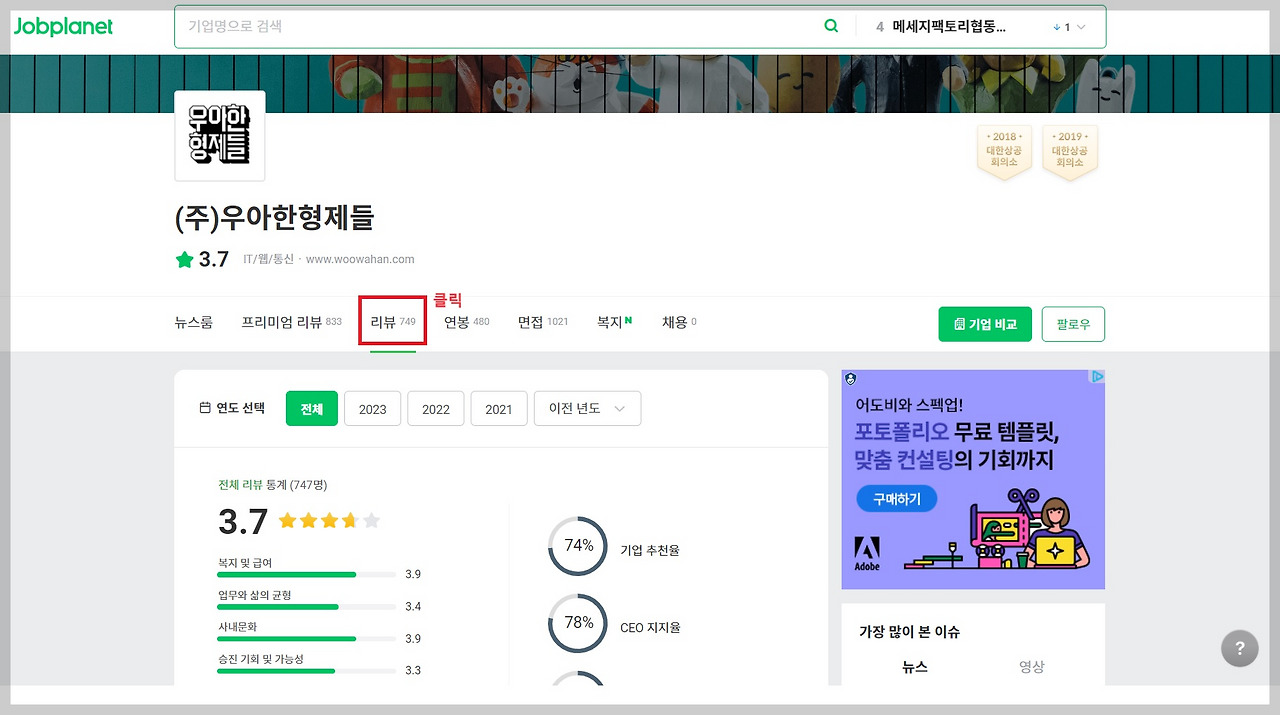Viewport: 1280px width, 715px height.
Task: Select the 뉴스 tab under 가장 많이 본 이슈
Action: coord(914,667)
